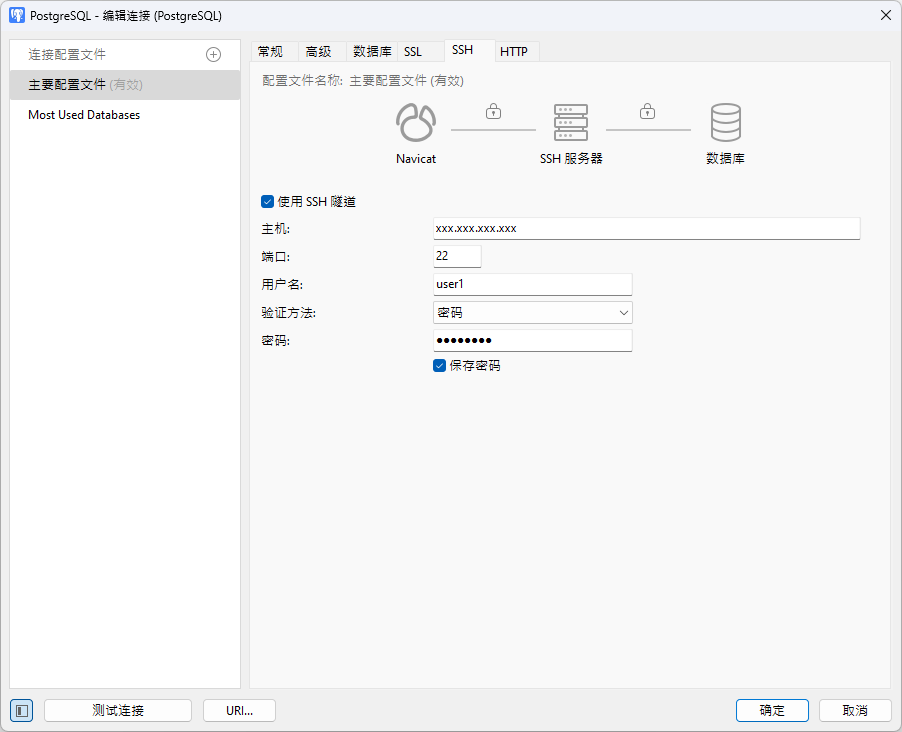This screenshot has height=732, width=902.
Task: Select Most Used Databases profile
Action: point(125,115)
